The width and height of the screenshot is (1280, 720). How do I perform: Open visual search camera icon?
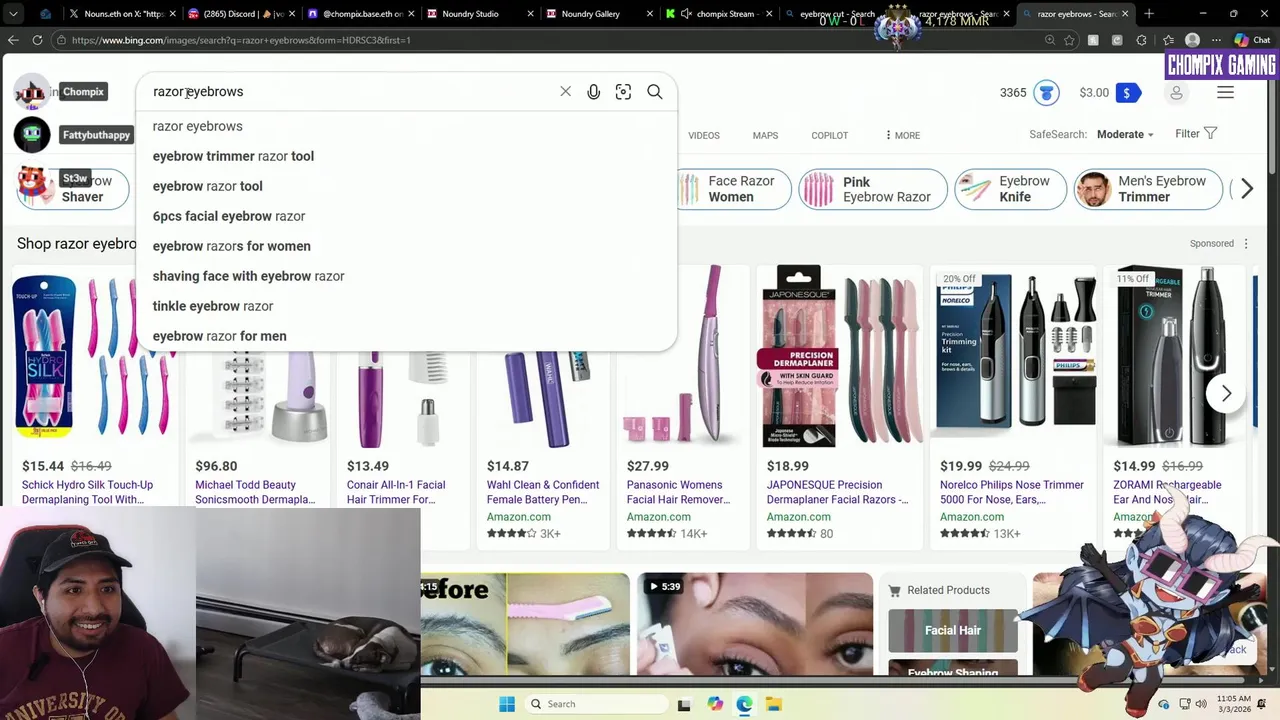[x=623, y=92]
